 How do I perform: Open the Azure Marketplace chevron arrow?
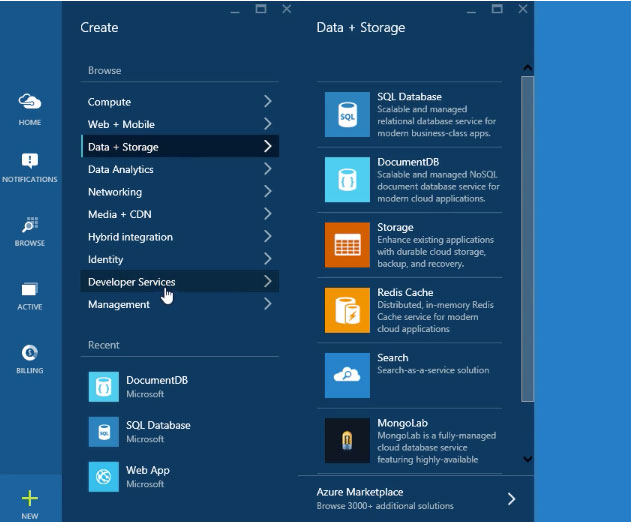511,499
